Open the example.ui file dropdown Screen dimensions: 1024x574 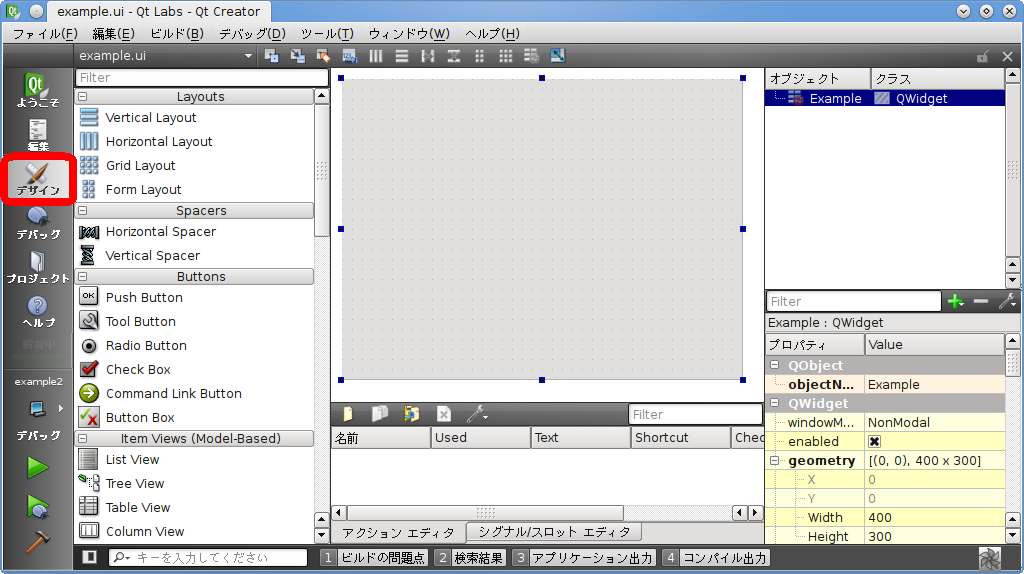pyautogui.click(x=248, y=56)
